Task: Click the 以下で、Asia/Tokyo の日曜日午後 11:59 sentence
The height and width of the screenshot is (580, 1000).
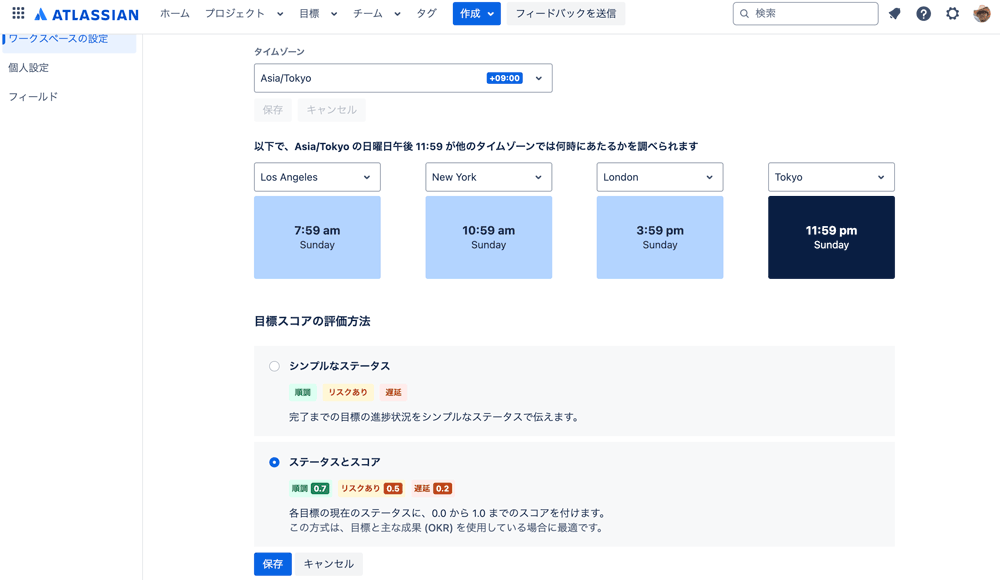Action: [476, 146]
